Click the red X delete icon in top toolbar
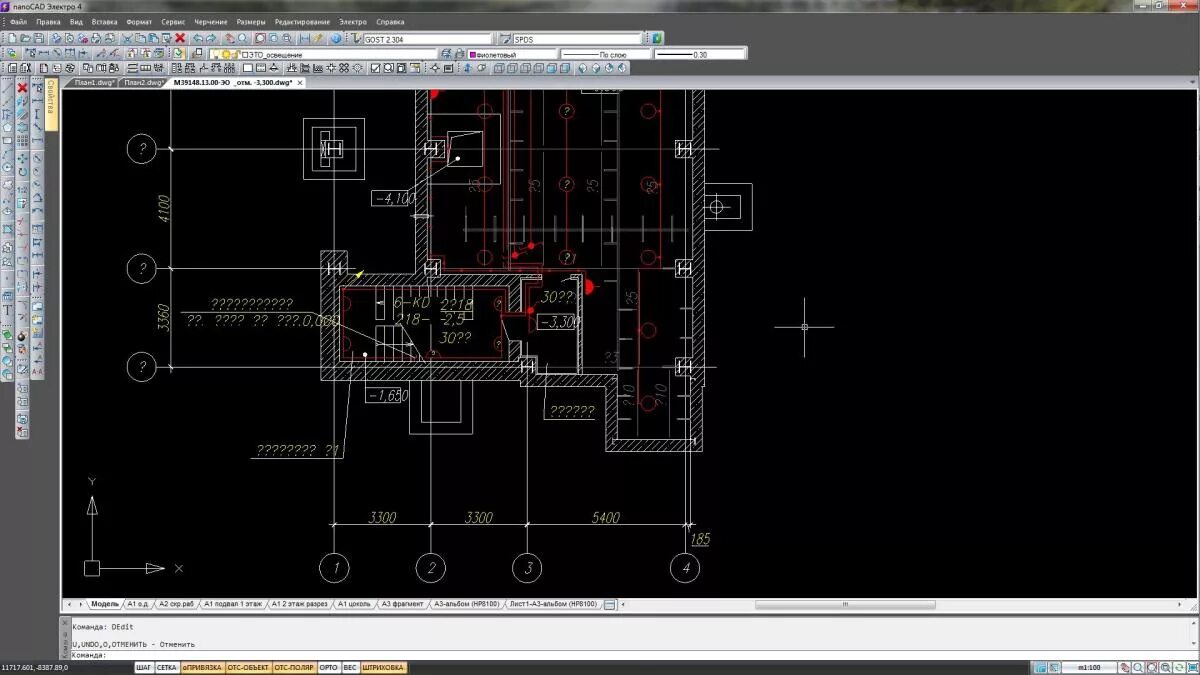The width and height of the screenshot is (1200, 675). pos(180,38)
